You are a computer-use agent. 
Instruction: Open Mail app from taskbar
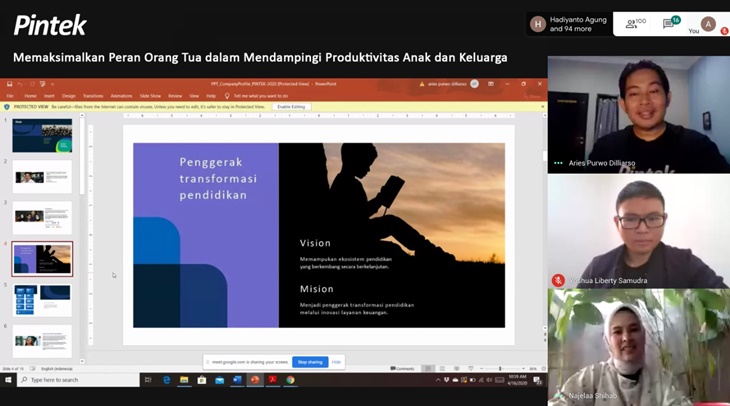tap(219, 380)
